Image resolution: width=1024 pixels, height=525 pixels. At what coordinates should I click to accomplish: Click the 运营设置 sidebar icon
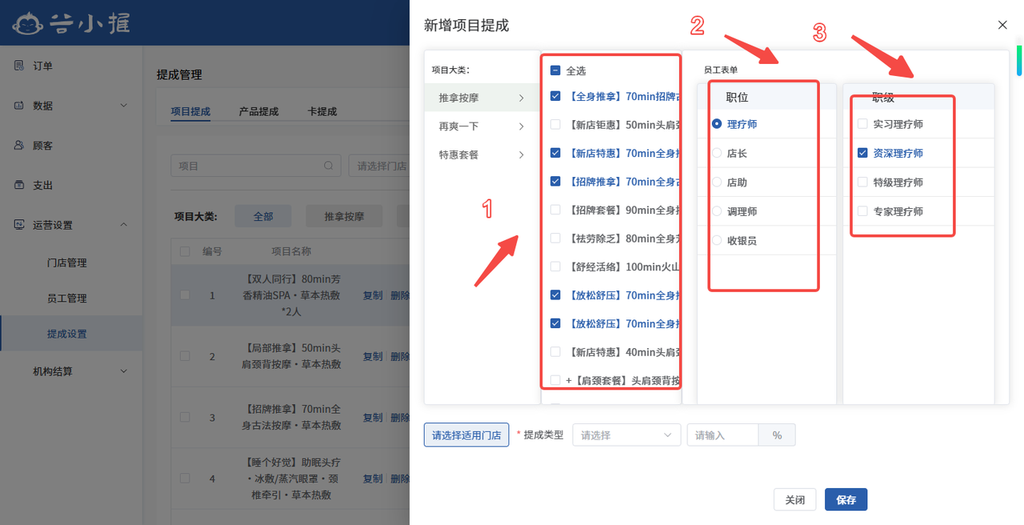point(19,225)
